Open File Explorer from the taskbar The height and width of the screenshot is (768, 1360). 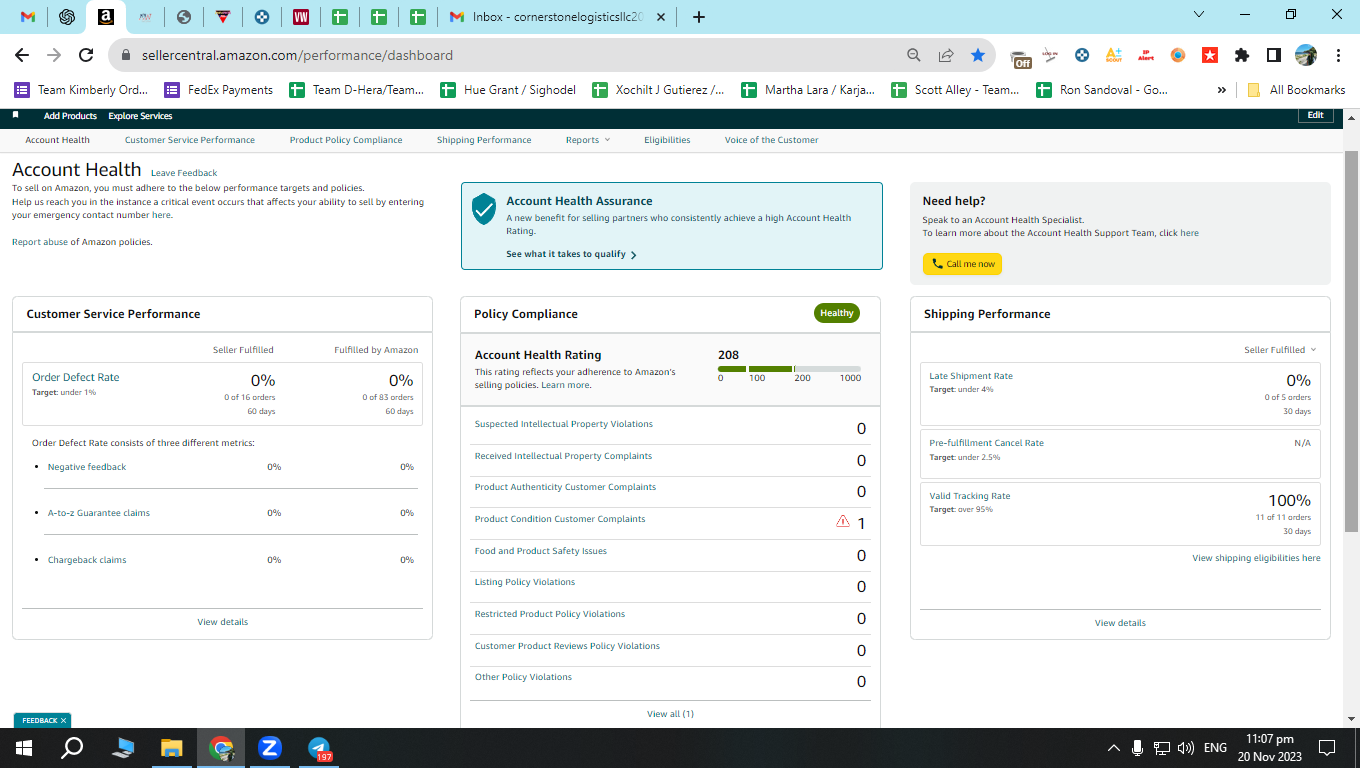[x=172, y=748]
